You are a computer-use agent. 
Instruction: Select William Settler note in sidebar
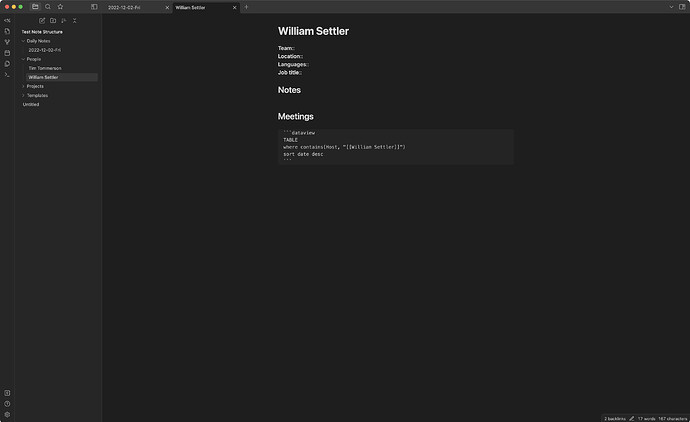62,77
